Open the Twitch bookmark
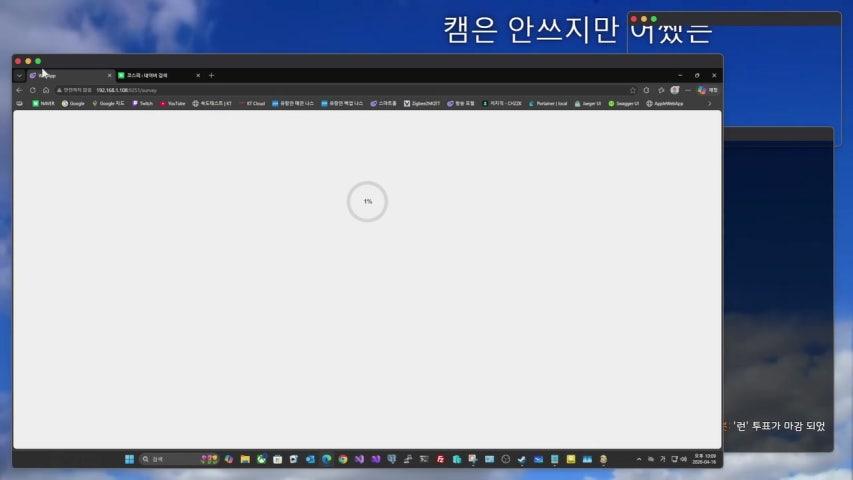853x480 pixels. 143,103
